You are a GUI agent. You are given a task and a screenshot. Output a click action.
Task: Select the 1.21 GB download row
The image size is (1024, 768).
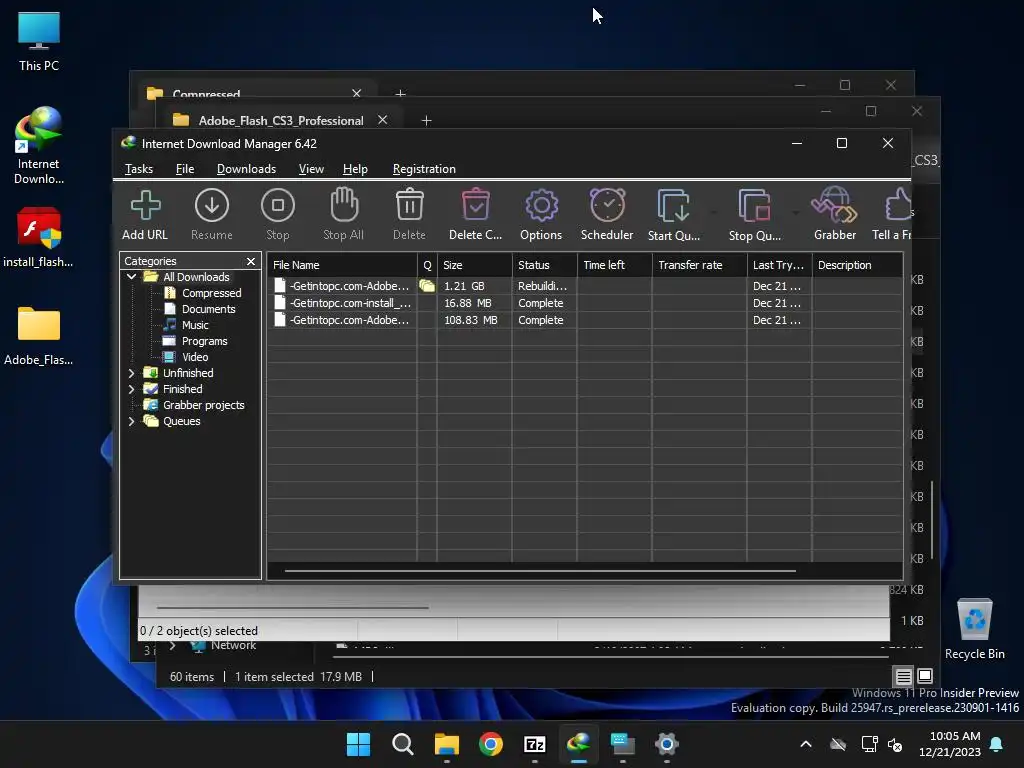(x=584, y=286)
